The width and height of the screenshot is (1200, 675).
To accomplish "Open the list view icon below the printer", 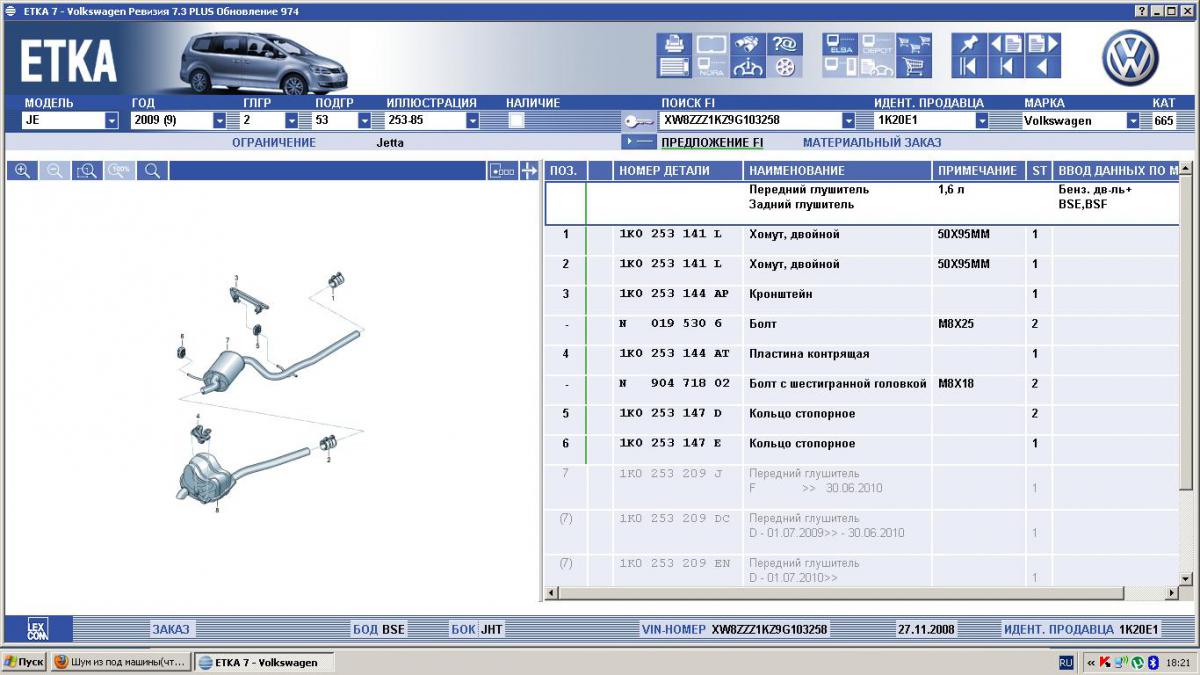I will coord(673,67).
